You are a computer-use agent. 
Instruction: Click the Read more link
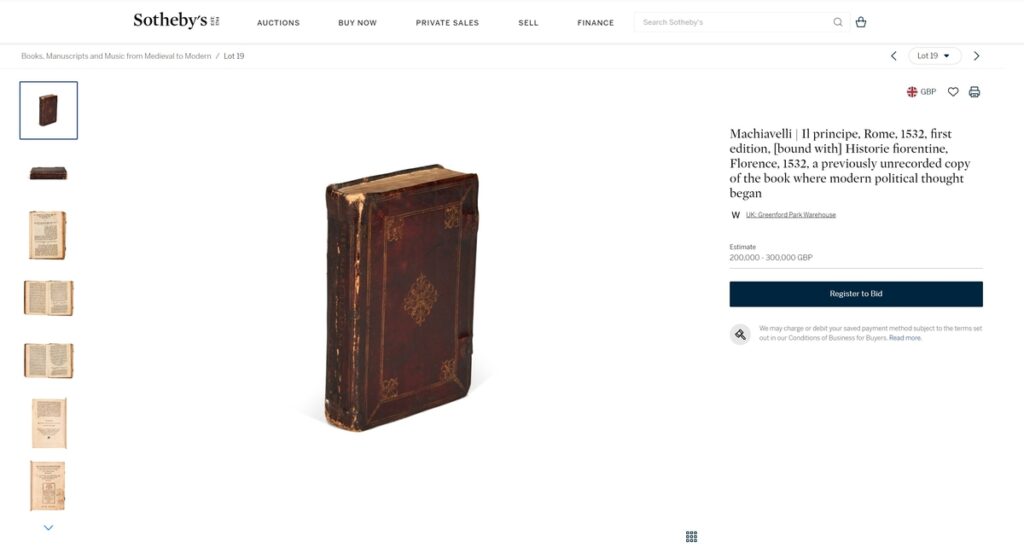tap(904, 338)
